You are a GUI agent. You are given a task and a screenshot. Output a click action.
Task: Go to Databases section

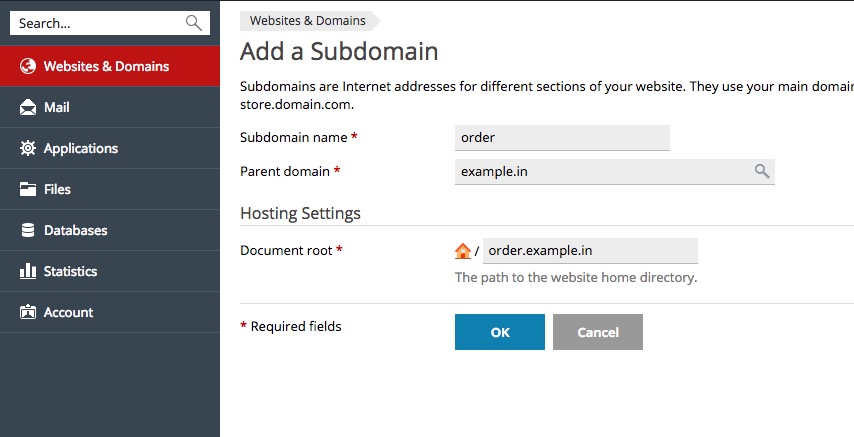pyautogui.click(x=110, y=230)
